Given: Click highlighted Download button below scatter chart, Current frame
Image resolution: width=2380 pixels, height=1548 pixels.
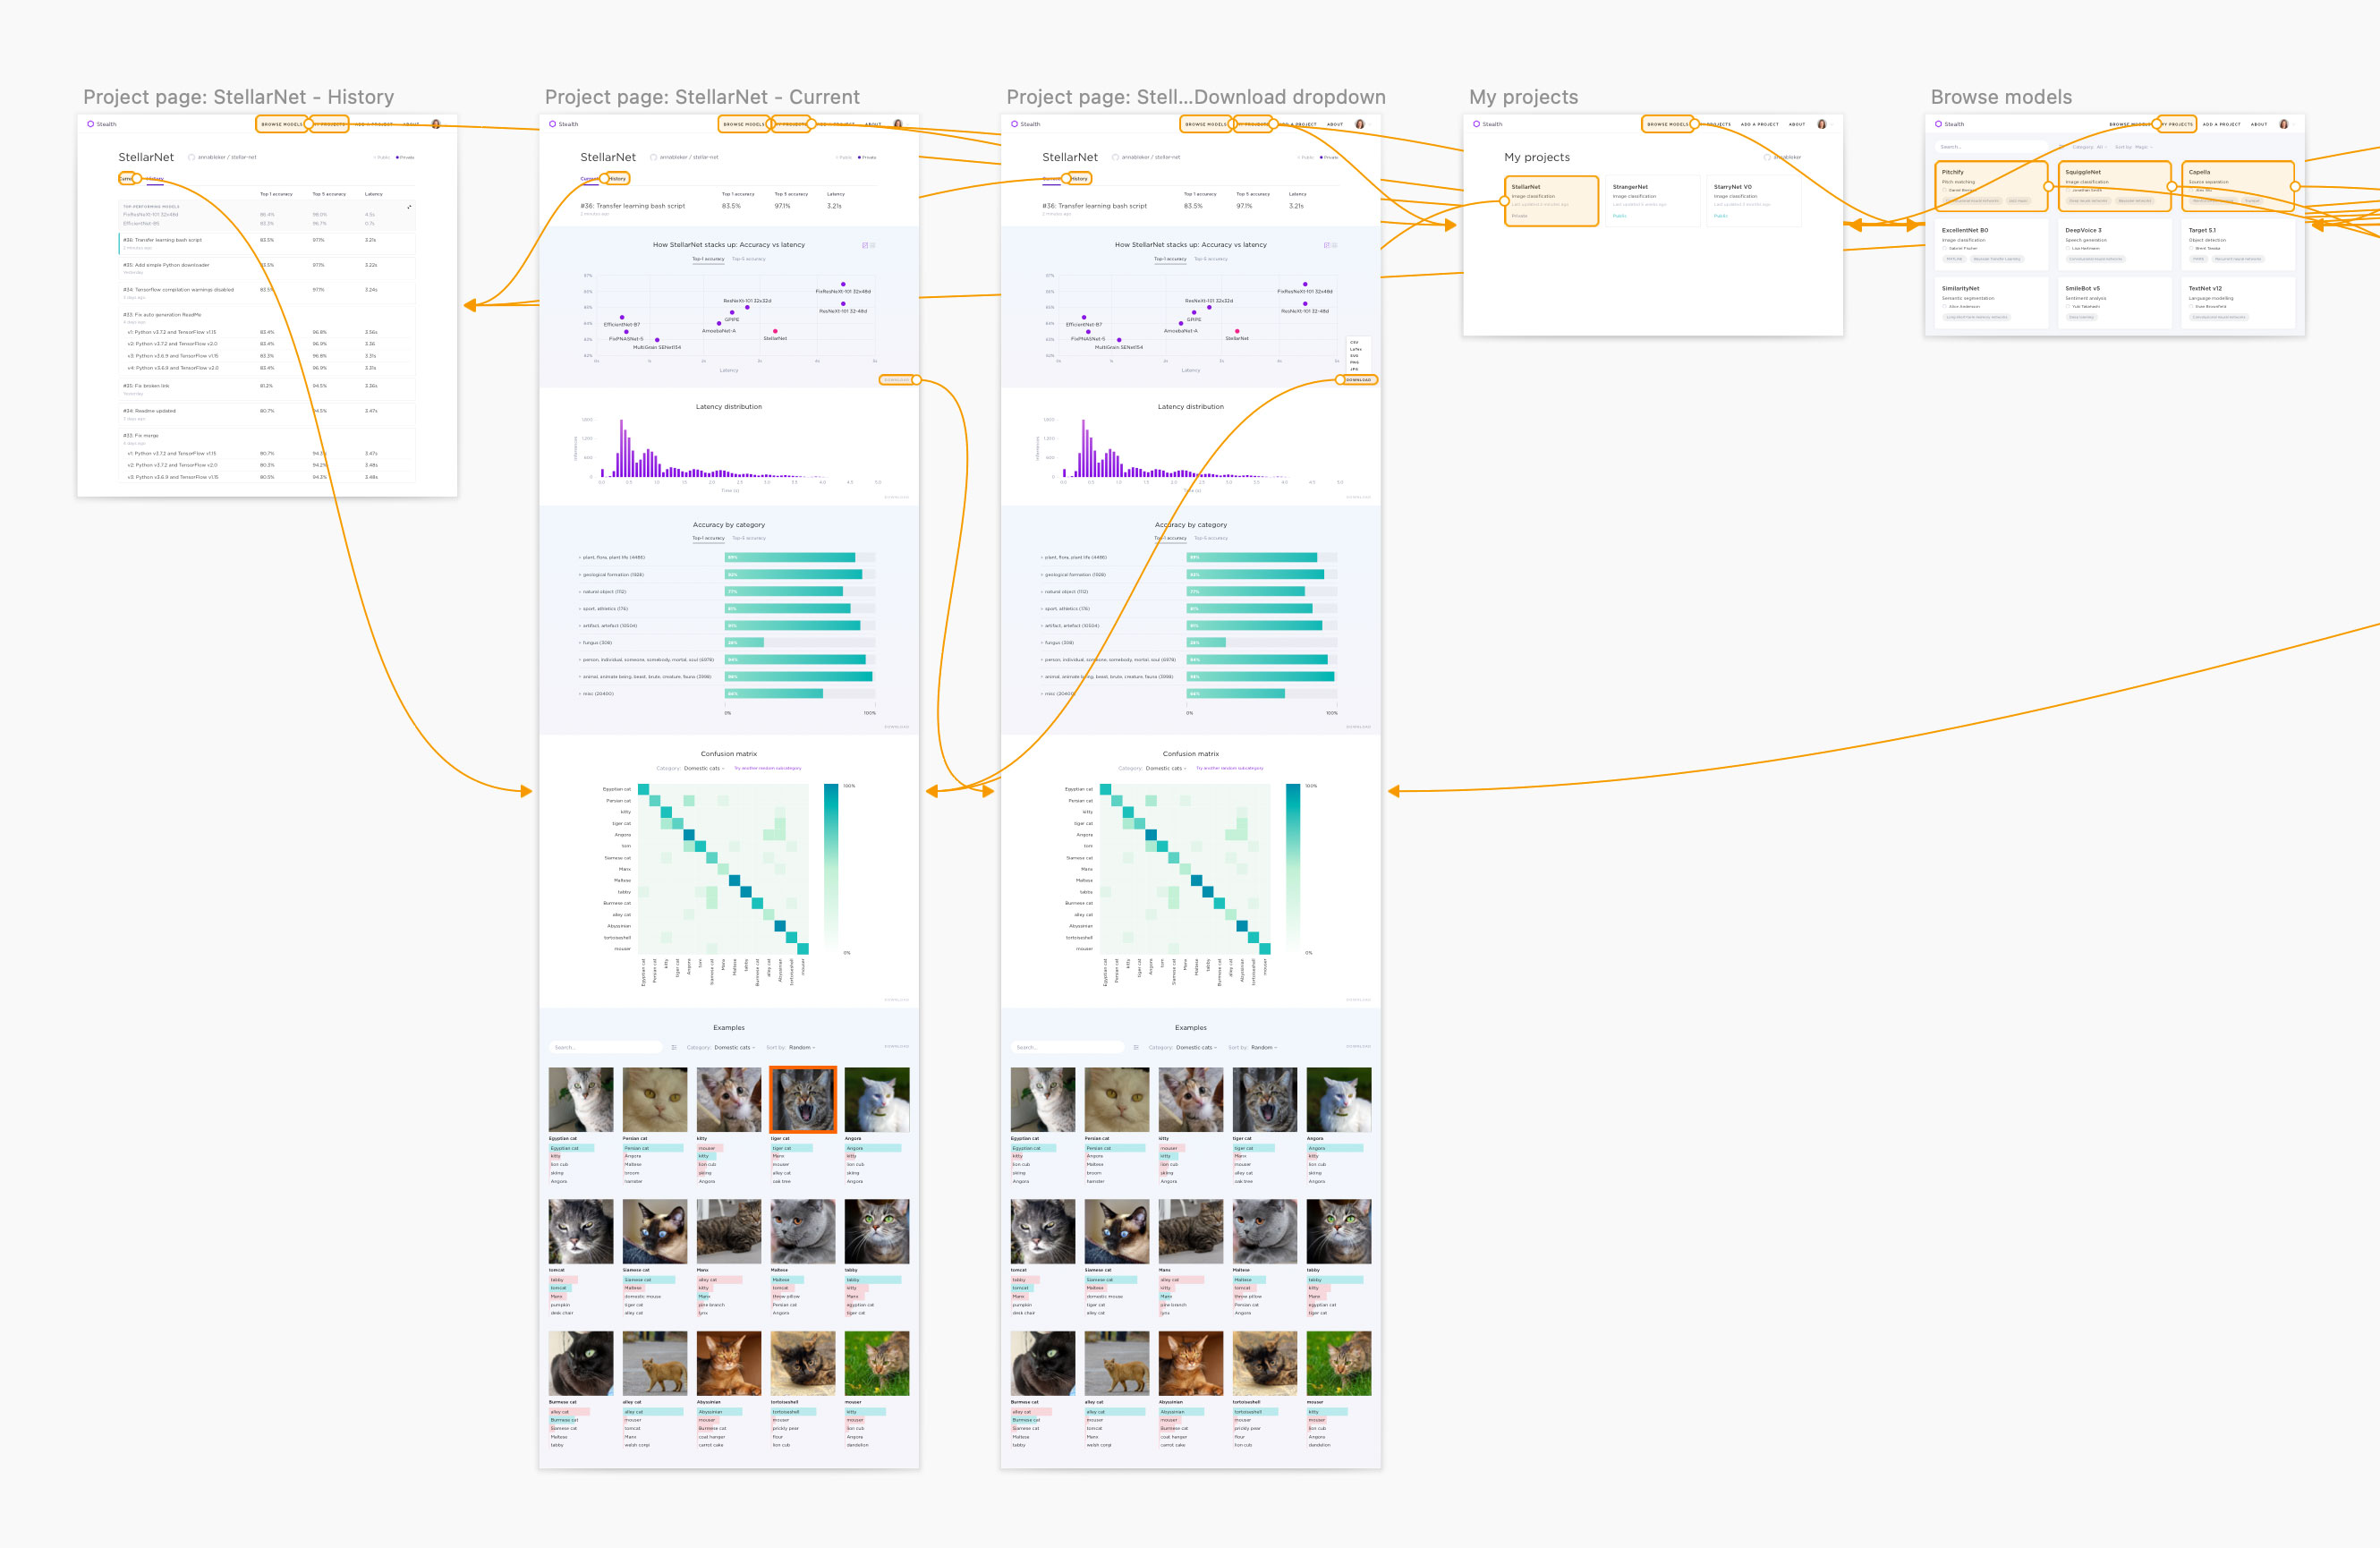Looking at the screenshot, I should tap(896, 380).
